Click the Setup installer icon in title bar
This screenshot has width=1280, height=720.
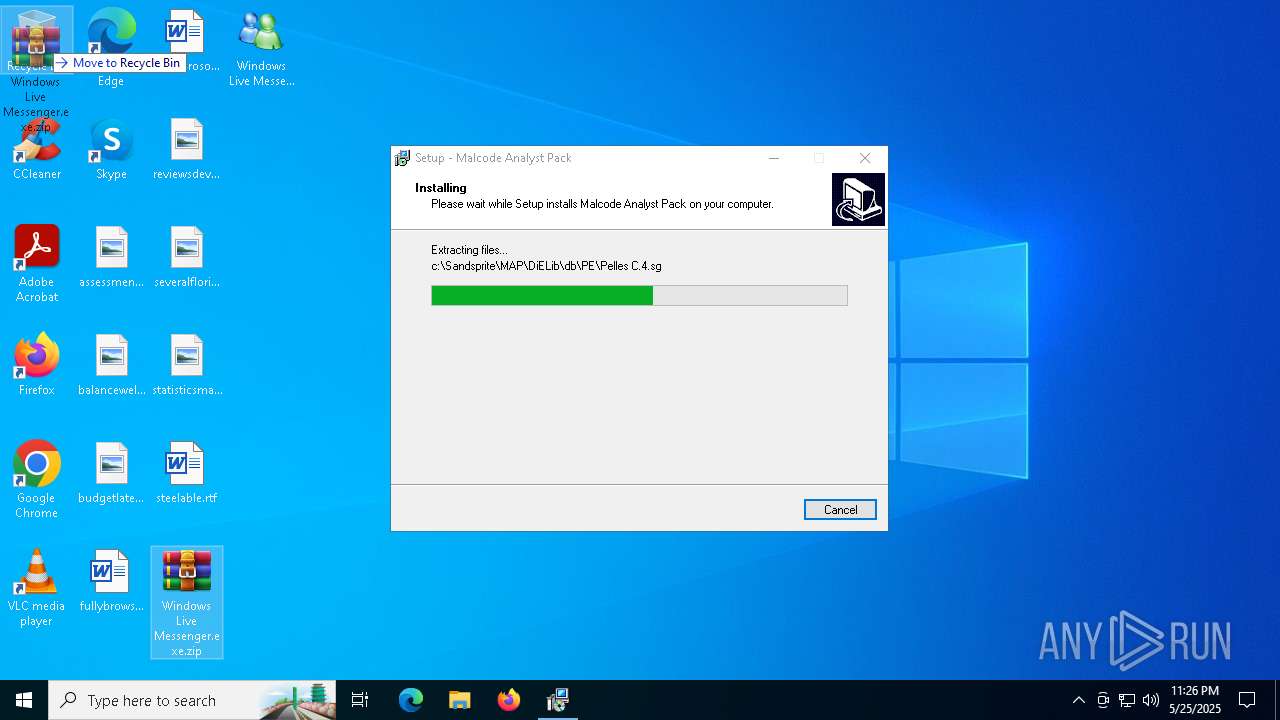403,158
